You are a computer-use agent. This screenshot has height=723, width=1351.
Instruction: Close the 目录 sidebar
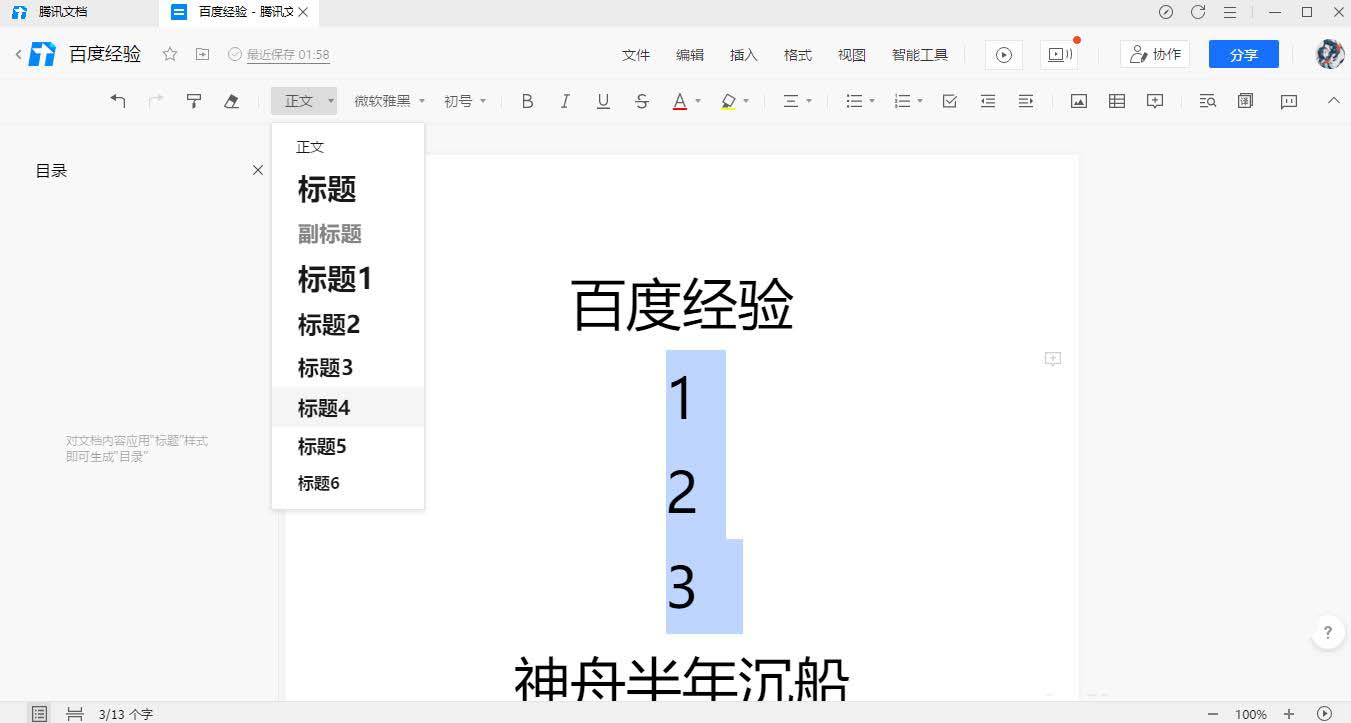click(258, 170)
